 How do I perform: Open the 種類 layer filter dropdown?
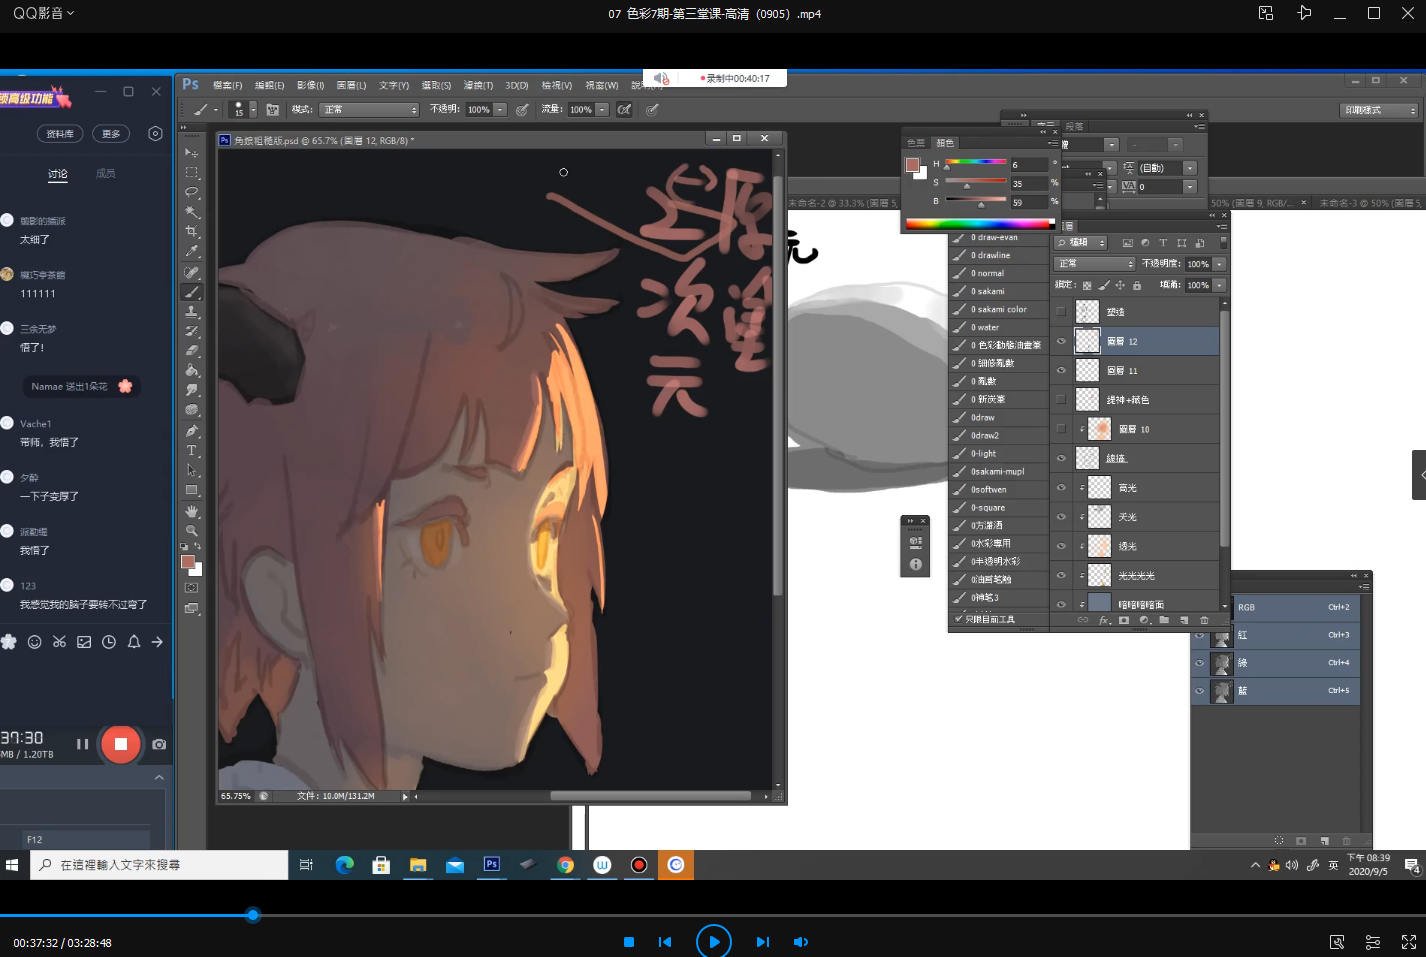[1080, 242]
